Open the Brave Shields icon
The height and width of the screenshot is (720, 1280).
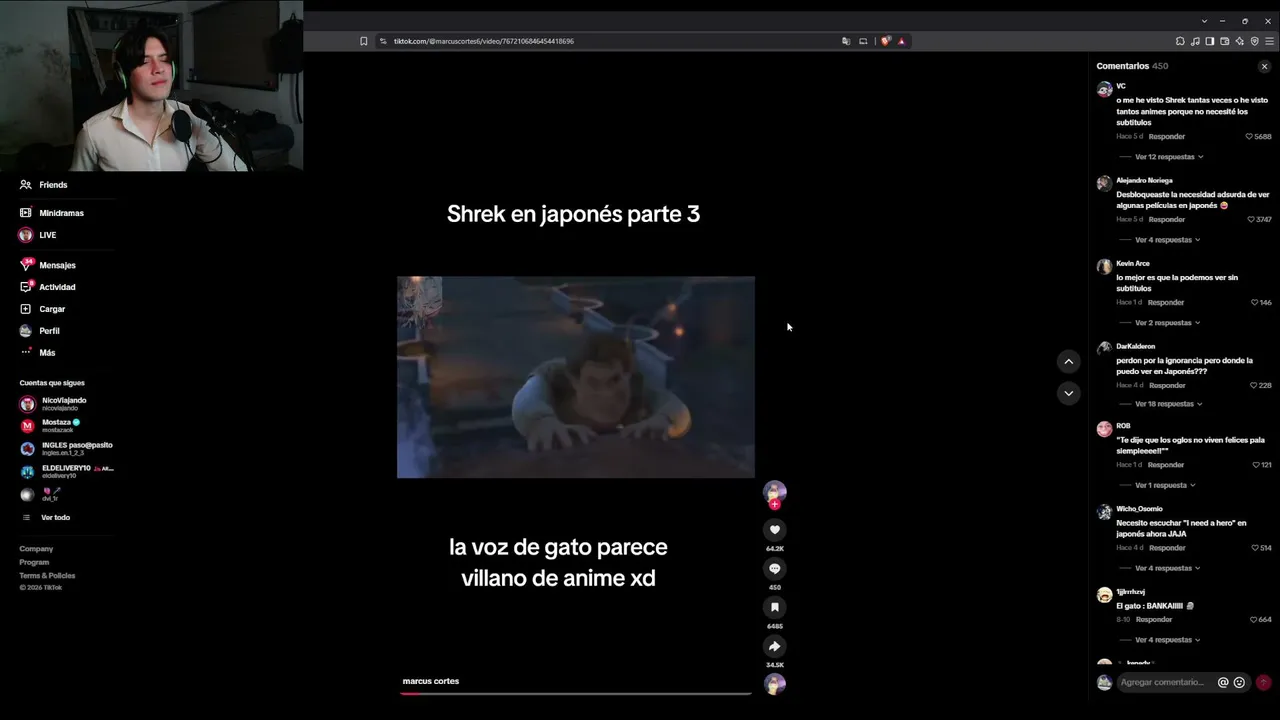885,41
